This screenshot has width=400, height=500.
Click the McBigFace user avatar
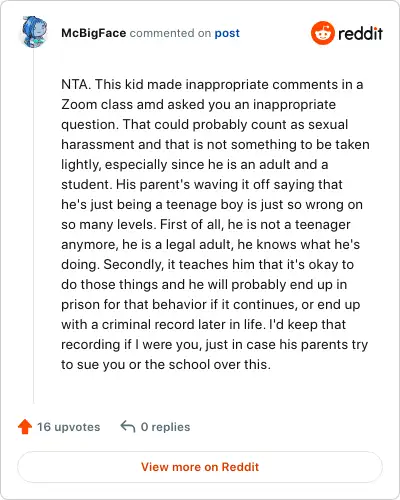point(34,32)
